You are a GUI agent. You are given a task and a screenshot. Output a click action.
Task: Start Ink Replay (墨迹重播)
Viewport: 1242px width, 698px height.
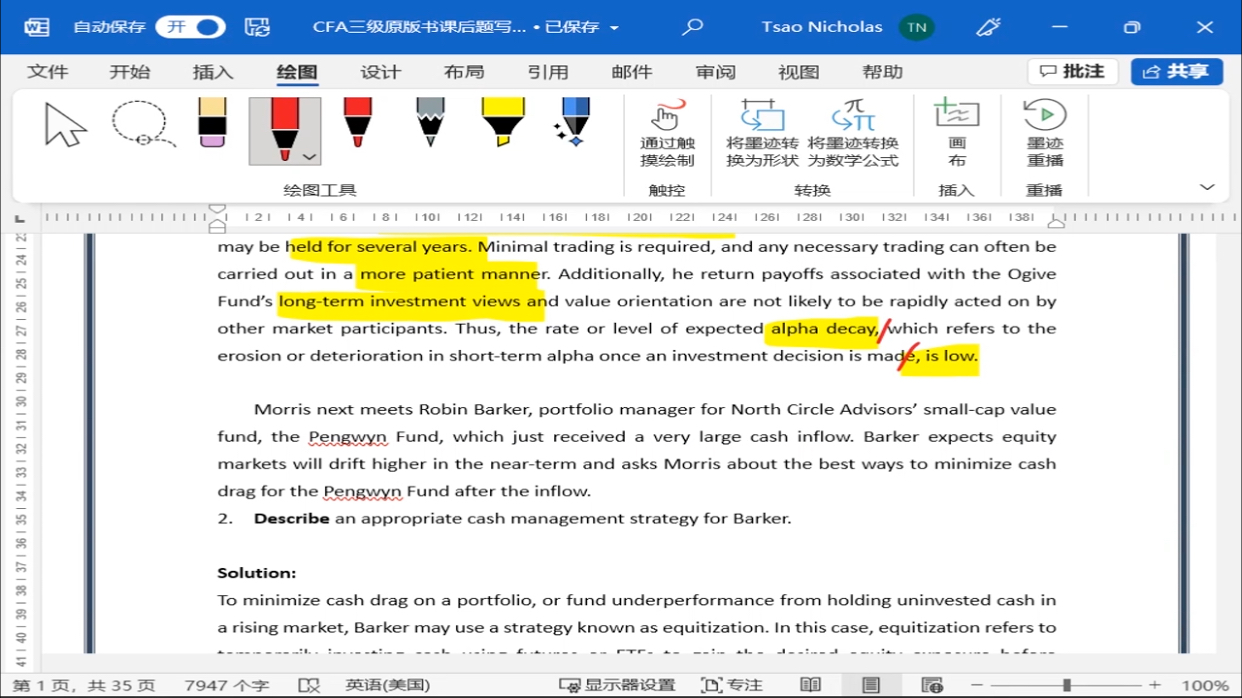pos(1045,133)
